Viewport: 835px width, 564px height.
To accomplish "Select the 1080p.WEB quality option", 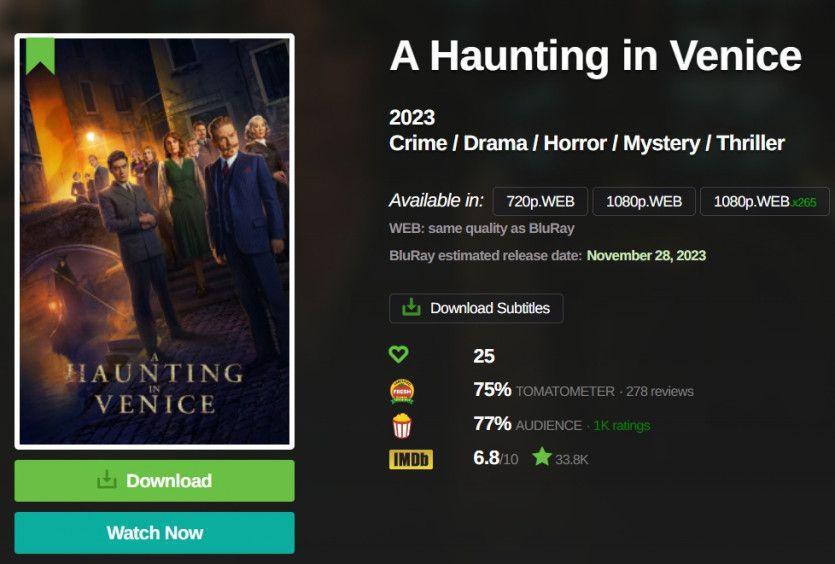I will [x=644, y=201].
